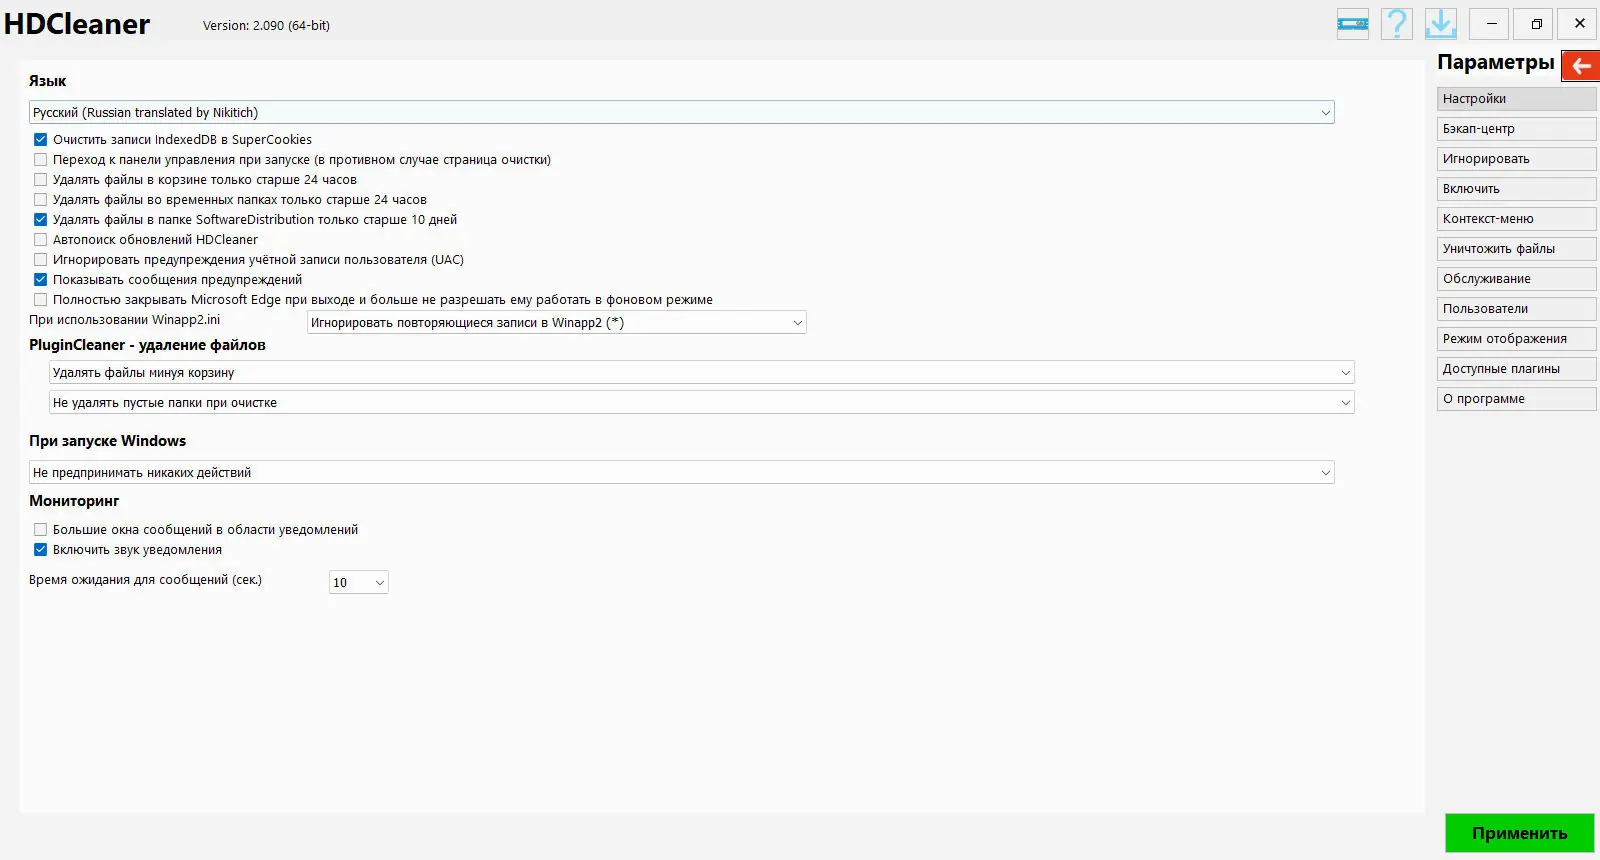Uncheck 'Показывать сообщения предупреждений'

coord(40,280)
